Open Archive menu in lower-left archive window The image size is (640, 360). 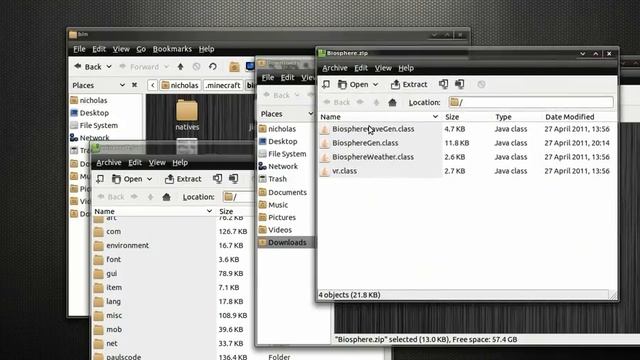[109, 163]
